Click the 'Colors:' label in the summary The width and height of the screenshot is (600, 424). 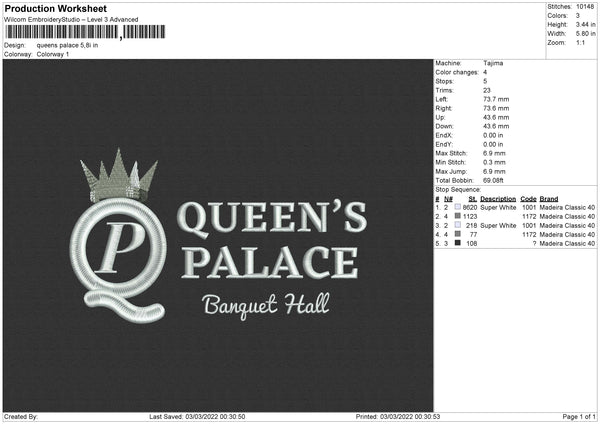[558, 16]
